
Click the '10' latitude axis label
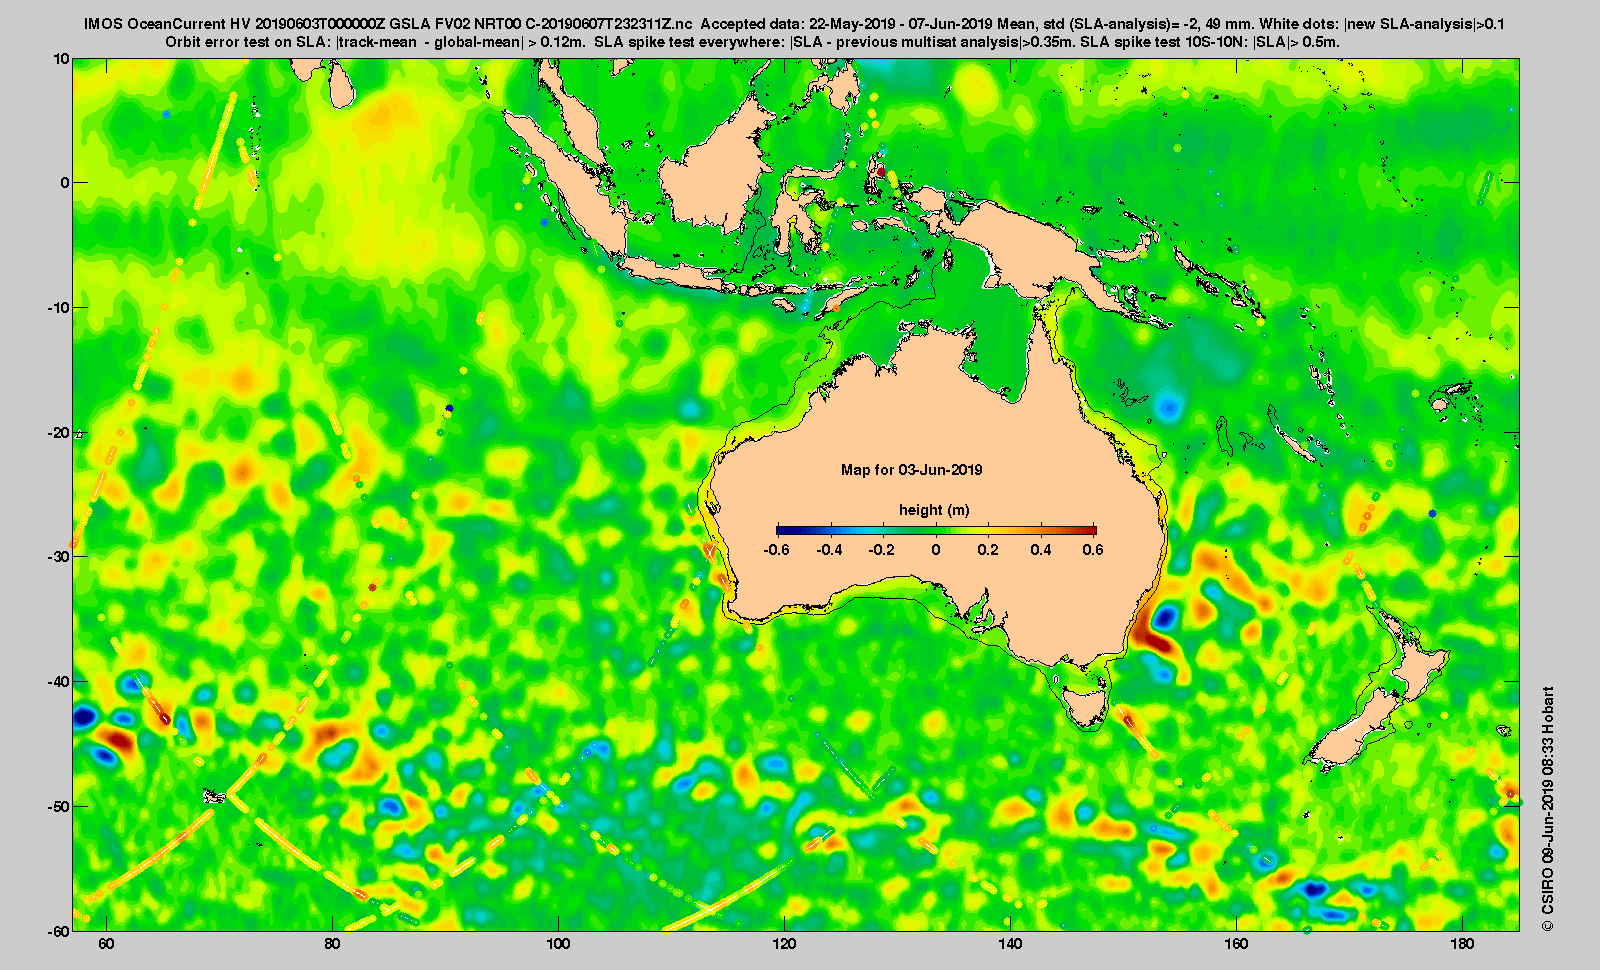click(x=62, y=59)
